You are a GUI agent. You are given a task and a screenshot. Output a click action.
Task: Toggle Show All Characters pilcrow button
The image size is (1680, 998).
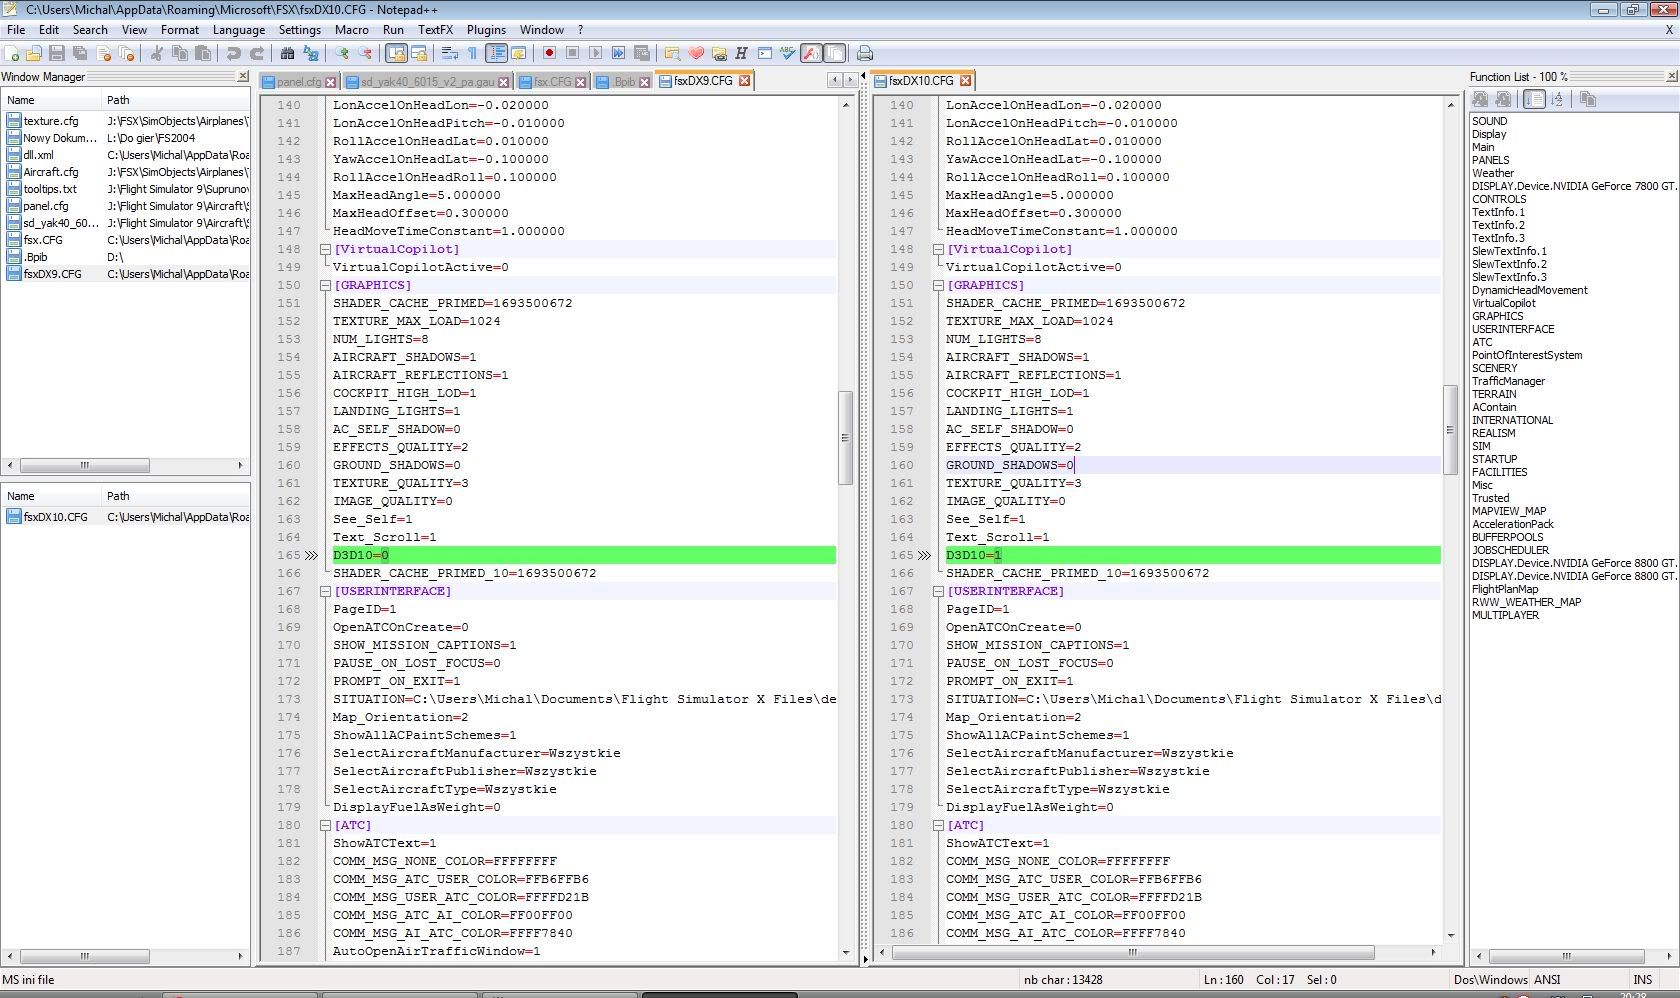click(x=473, y=54)
